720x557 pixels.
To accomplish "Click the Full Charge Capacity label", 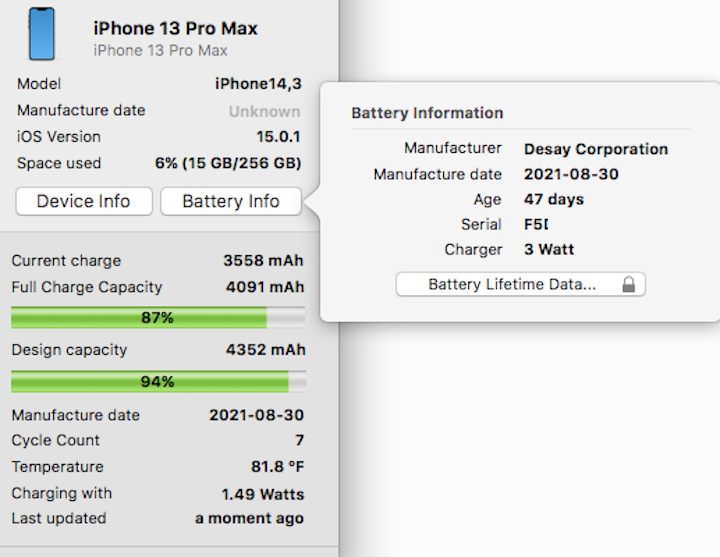I will [87, 287].
